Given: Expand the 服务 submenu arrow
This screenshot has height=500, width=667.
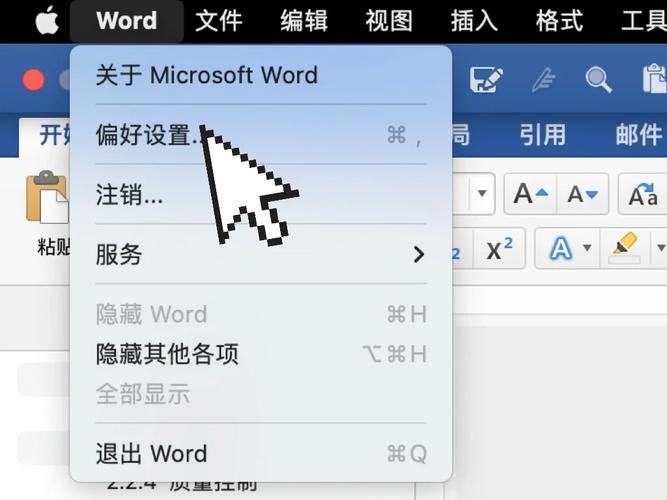Looking at the screenshot, I should coord(419,254).
